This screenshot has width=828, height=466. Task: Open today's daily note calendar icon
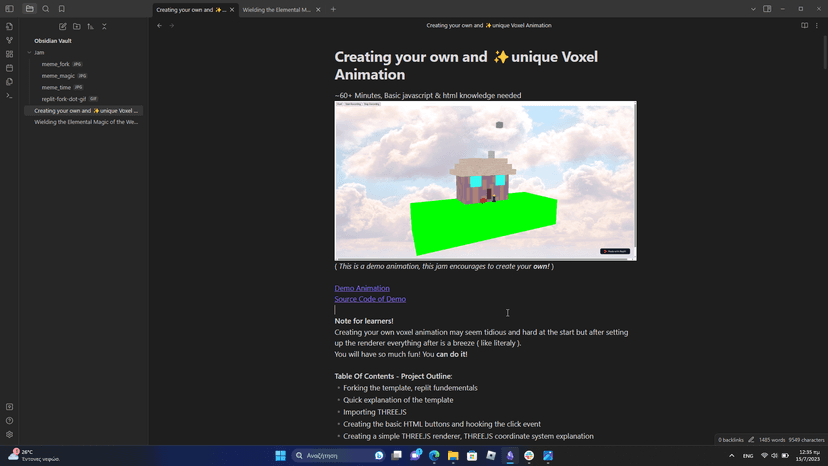click(10, 68)
